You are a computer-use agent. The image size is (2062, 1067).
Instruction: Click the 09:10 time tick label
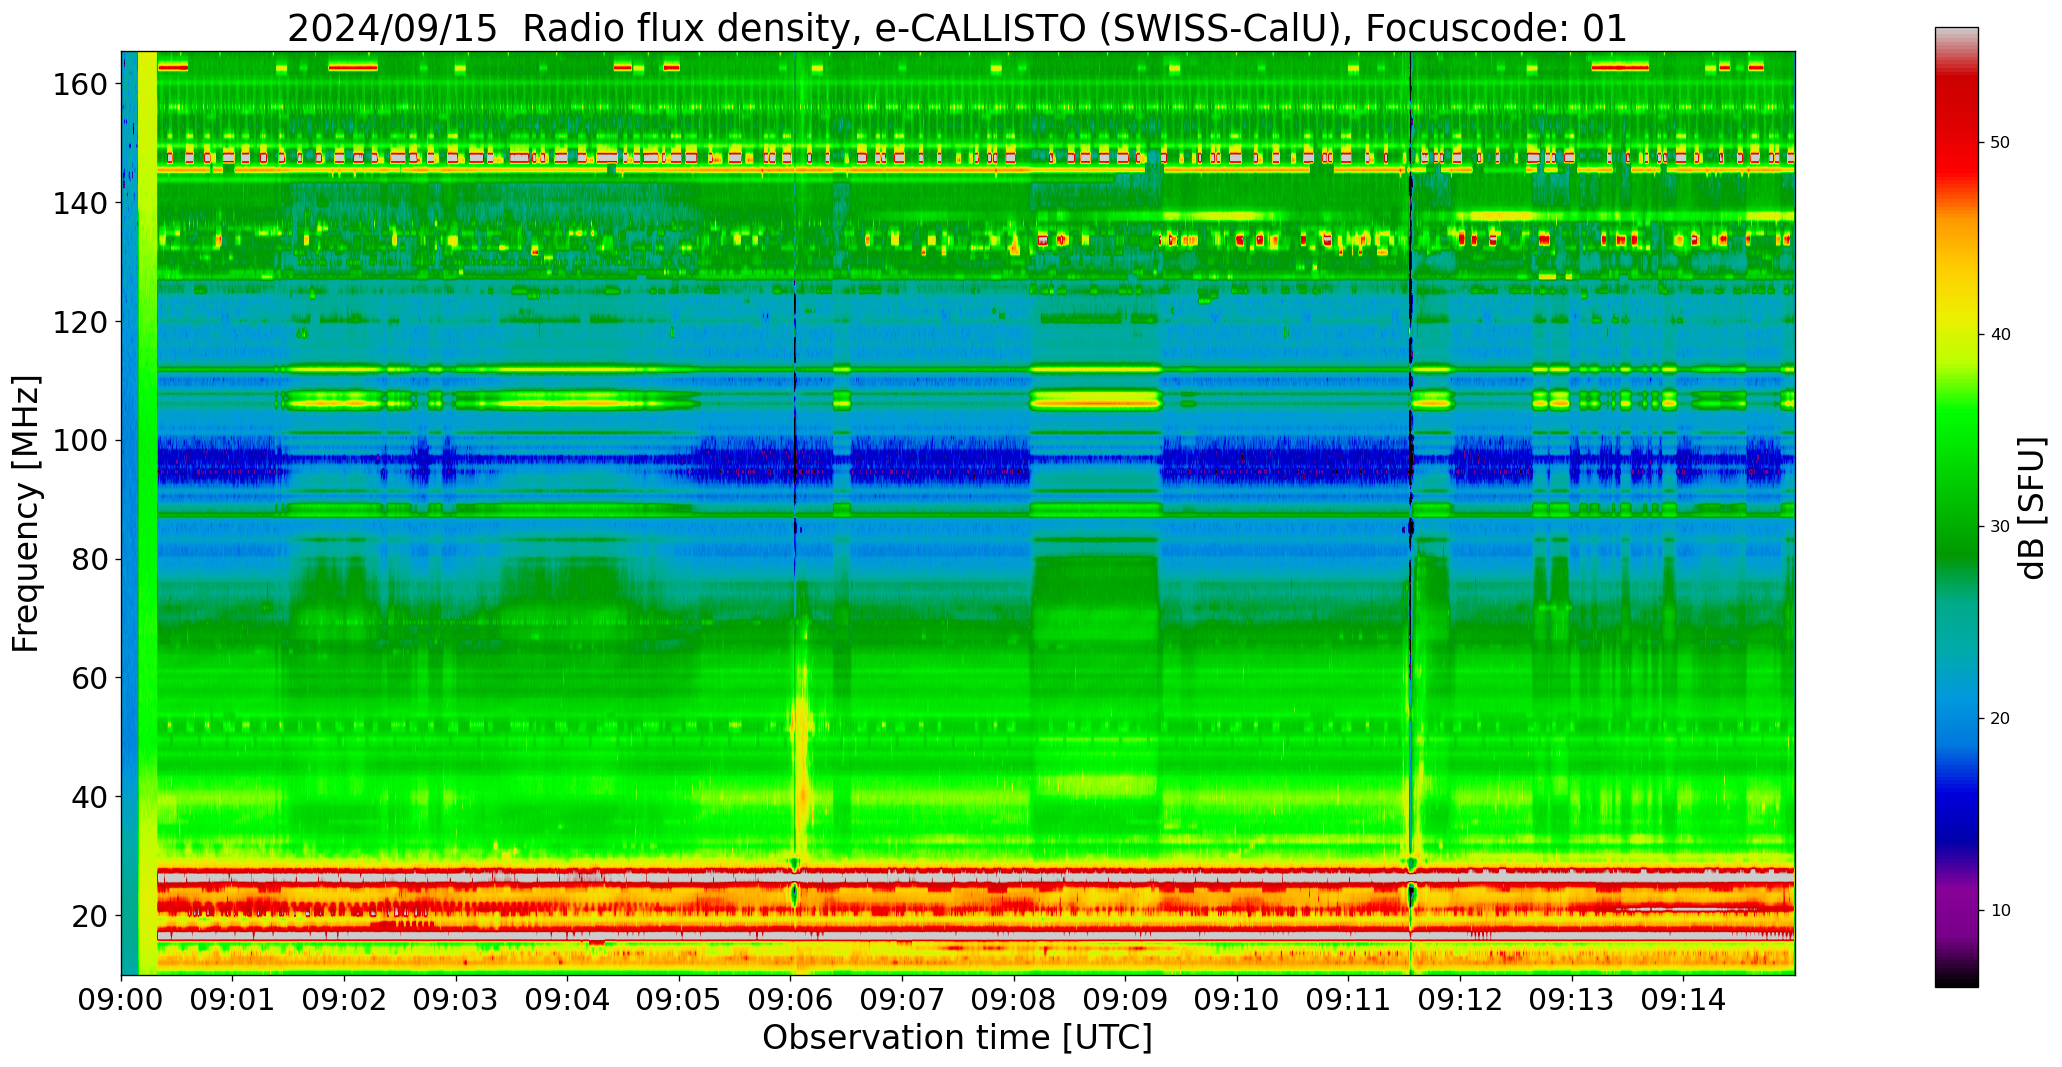click(x=1238, y=999)
